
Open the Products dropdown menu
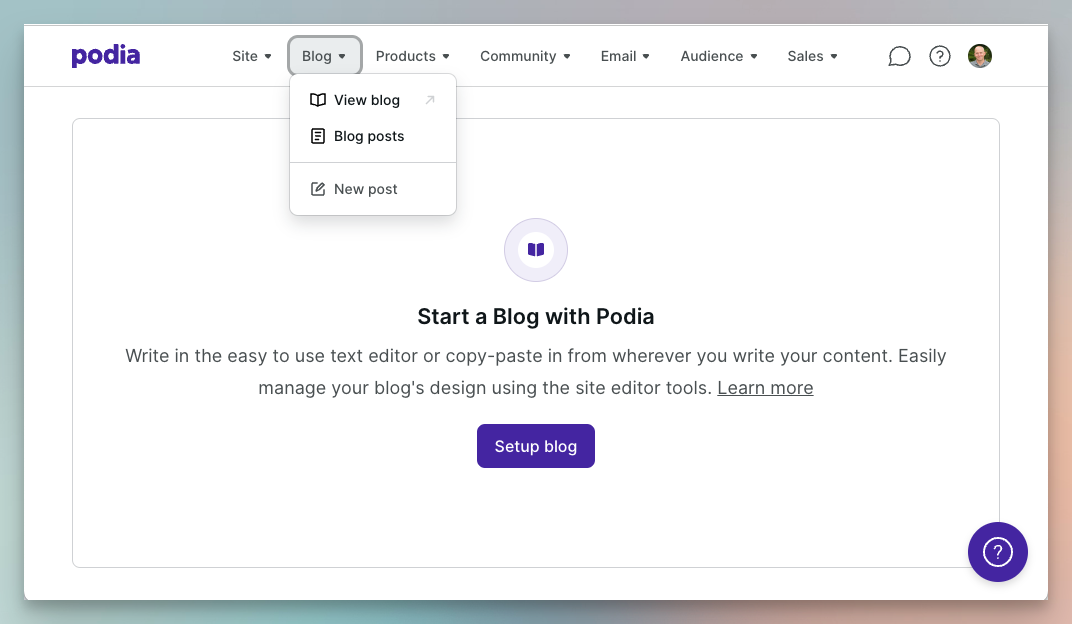(412, 56)
